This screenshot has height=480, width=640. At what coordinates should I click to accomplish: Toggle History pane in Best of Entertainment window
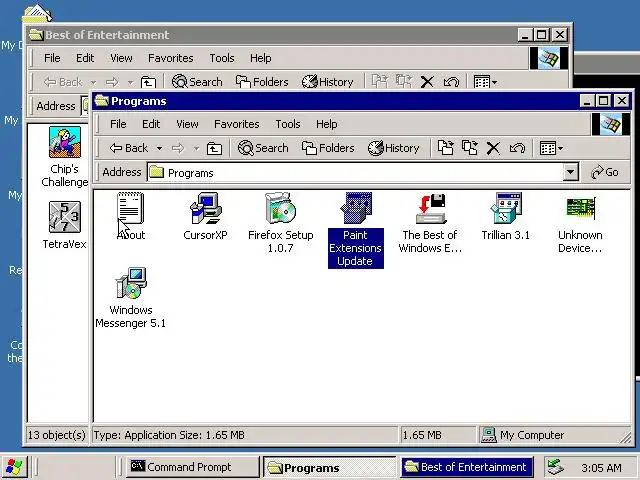pos(327,82)
